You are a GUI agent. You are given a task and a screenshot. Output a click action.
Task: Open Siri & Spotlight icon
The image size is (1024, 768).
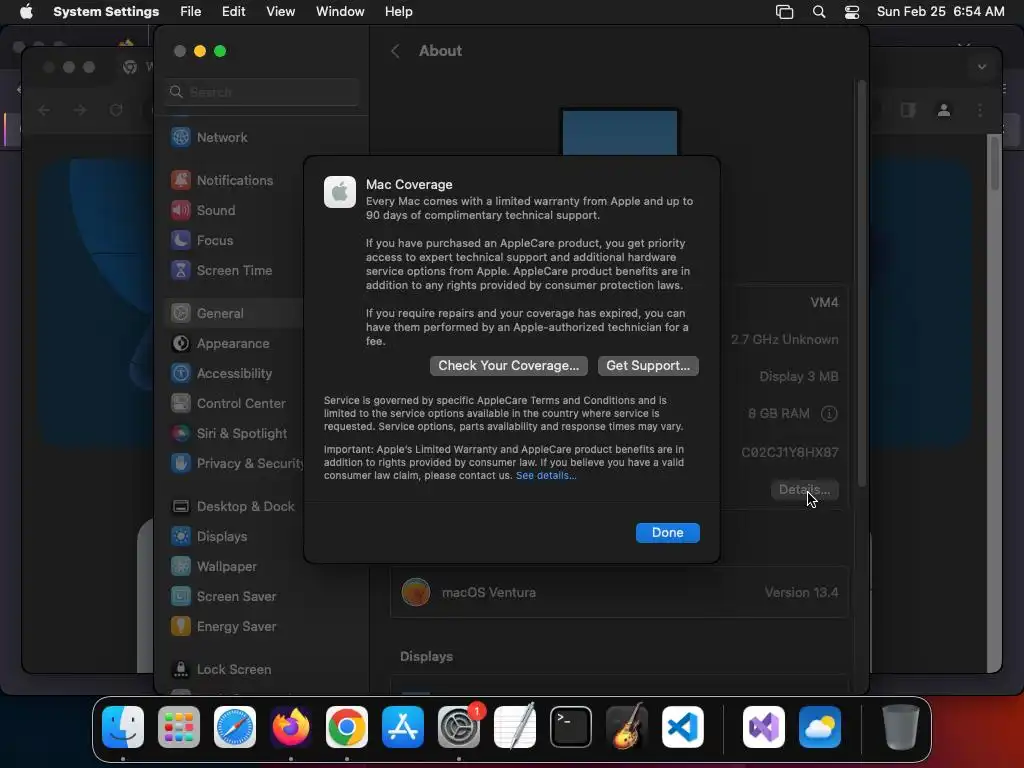click(x=180, y=434)
